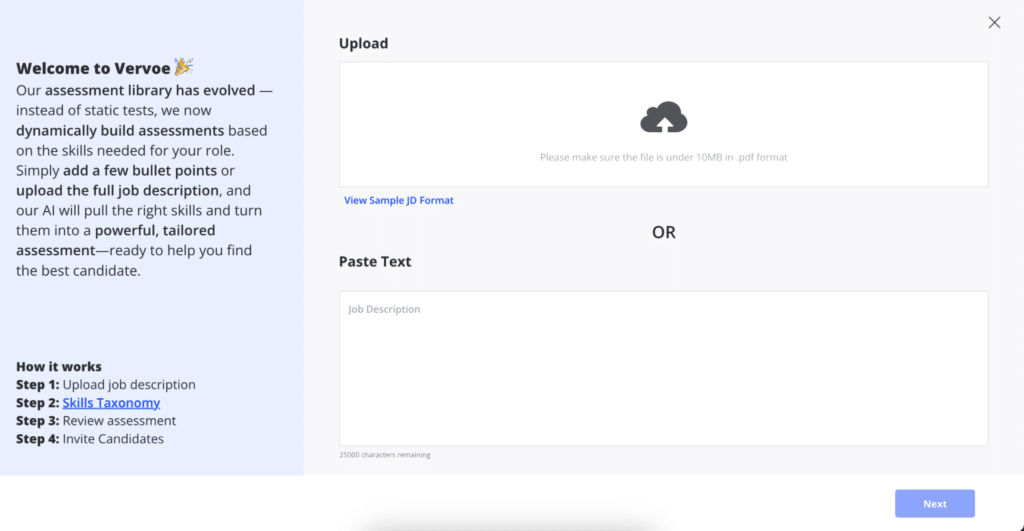Viewport: 1024px width, 531px height.
Task: Click the 'Welcome to Vervoe' heading
Action: coord(93,69)
